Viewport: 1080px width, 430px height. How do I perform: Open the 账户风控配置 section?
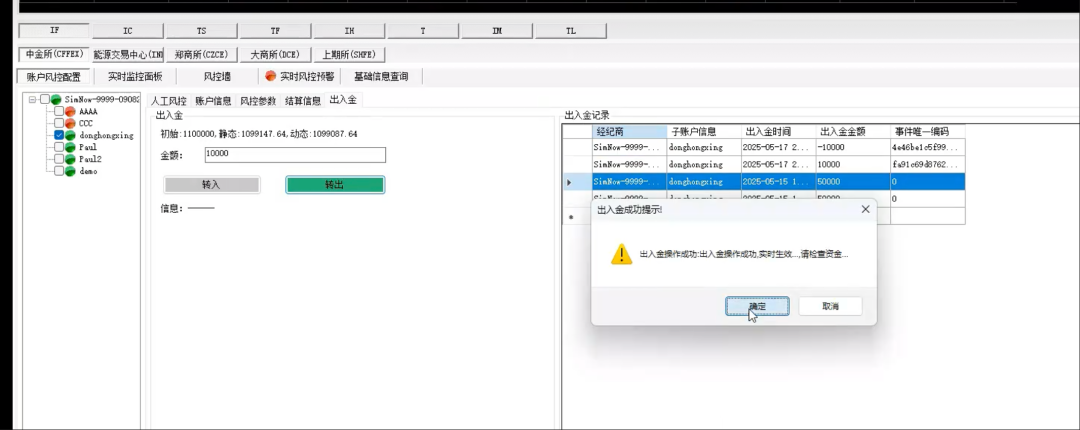tap(53, 76)
